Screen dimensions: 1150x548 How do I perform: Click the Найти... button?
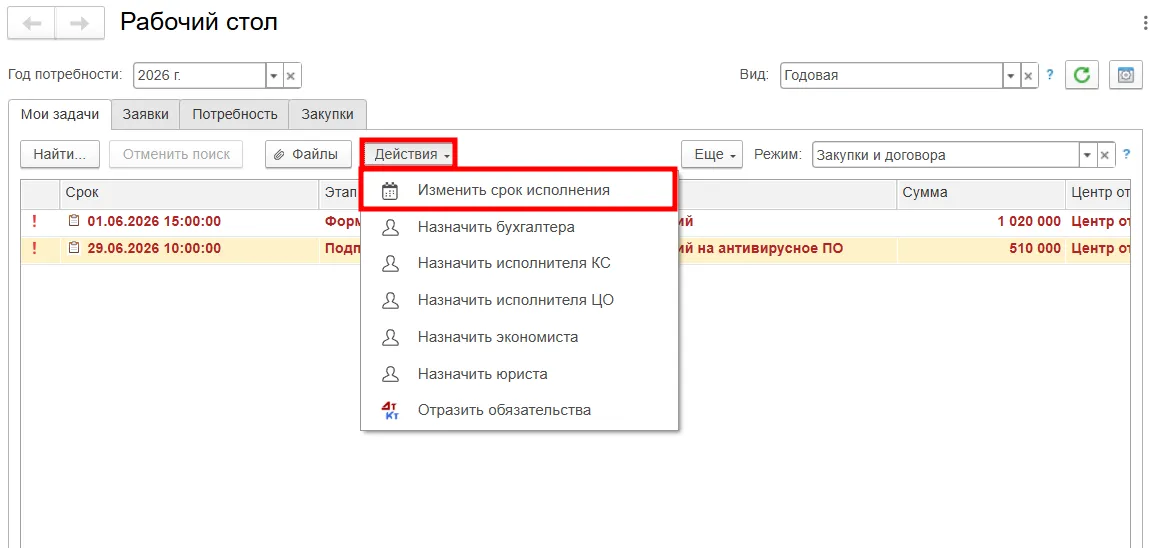coord(60,155)
